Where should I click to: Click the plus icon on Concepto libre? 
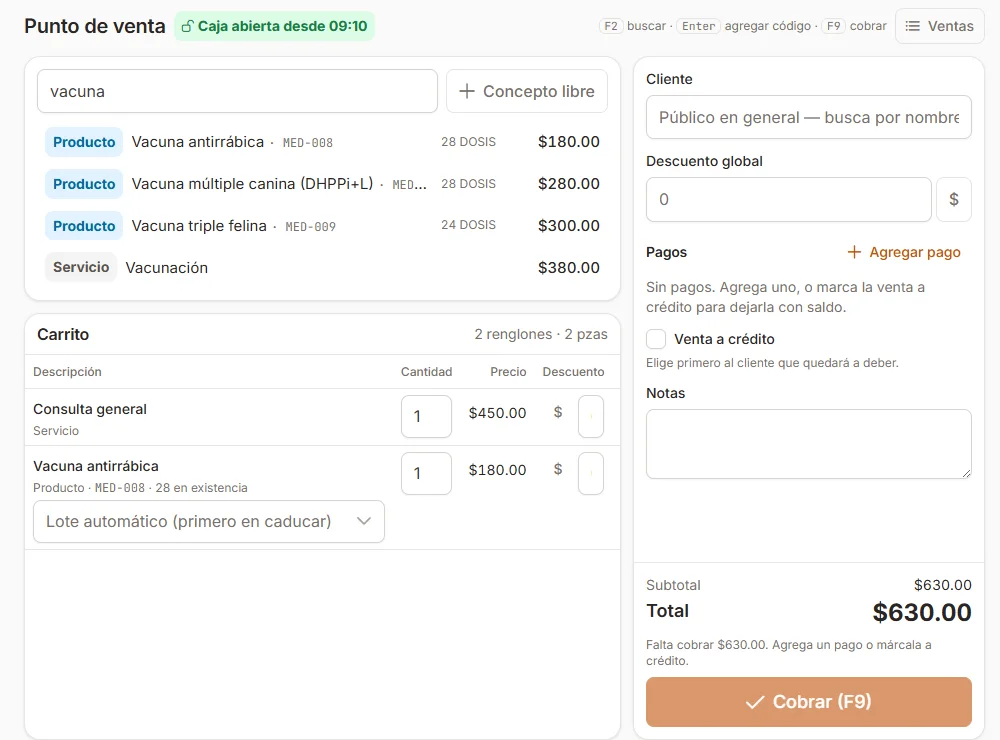(x=467, y=91)
